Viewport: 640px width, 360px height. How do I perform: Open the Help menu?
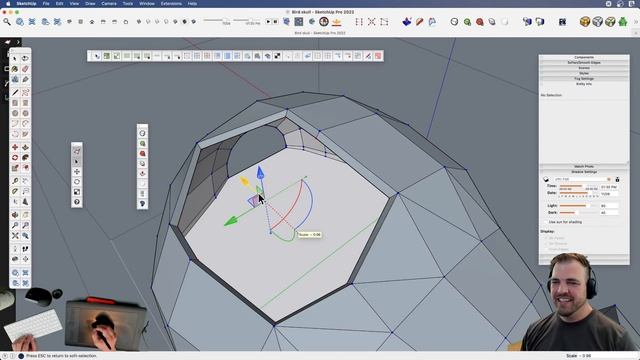(192, 3)
